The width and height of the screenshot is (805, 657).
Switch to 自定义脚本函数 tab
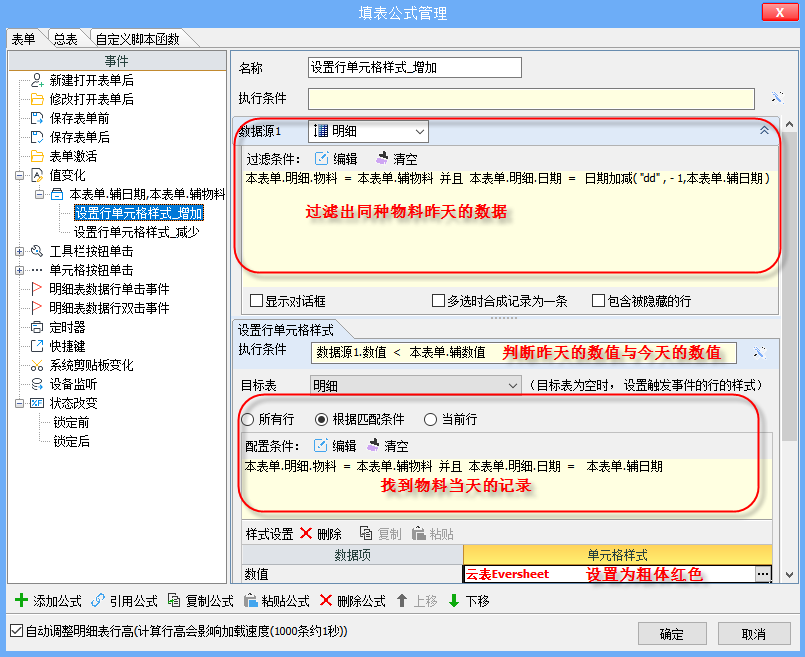[137, 39]
